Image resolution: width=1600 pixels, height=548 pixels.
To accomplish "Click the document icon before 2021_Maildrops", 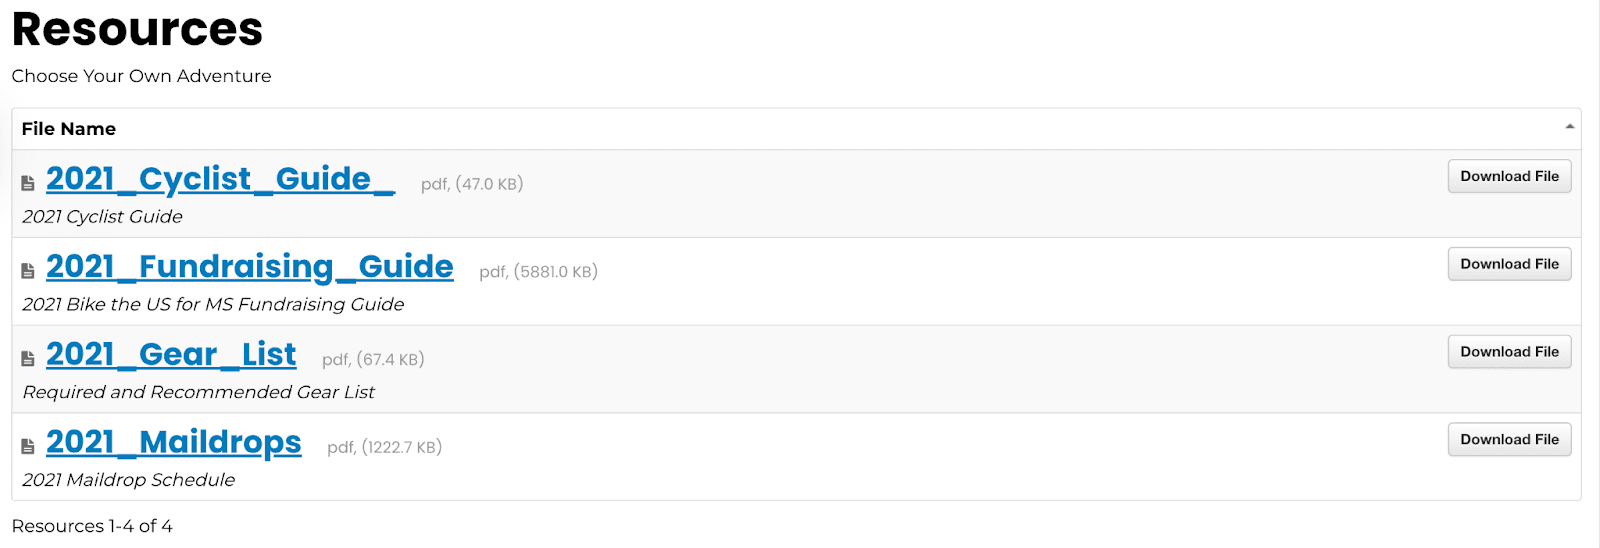I will click(28, 447).
